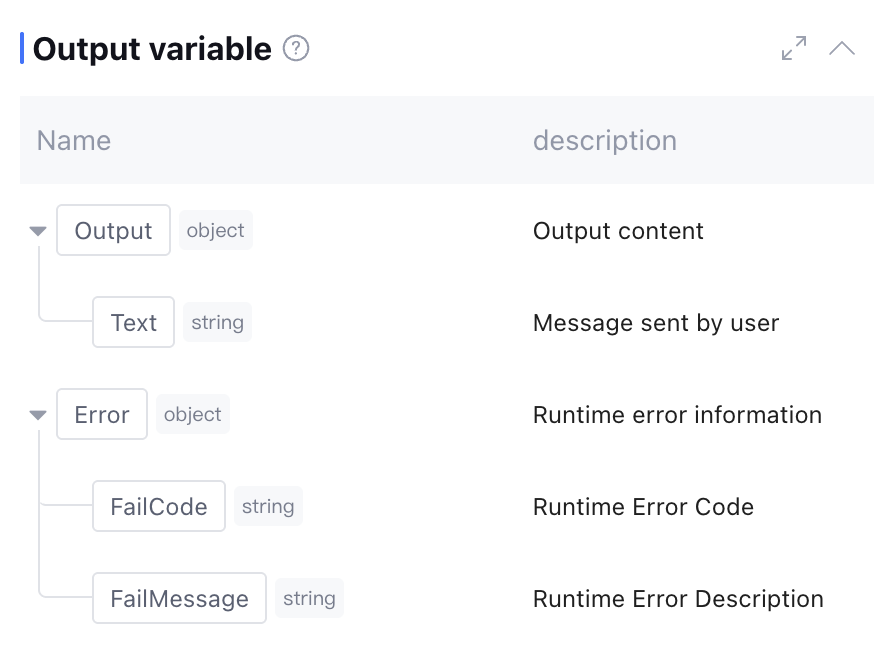Click the string type tag beside Text
The height and width of the screenshot is (662, 890).
tap(217, 323)
